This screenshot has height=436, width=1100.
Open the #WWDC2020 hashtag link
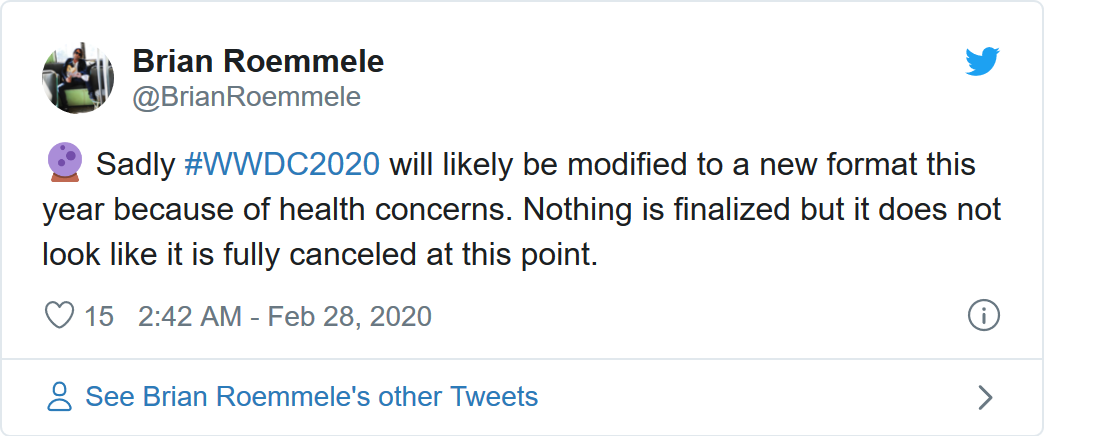282,164
